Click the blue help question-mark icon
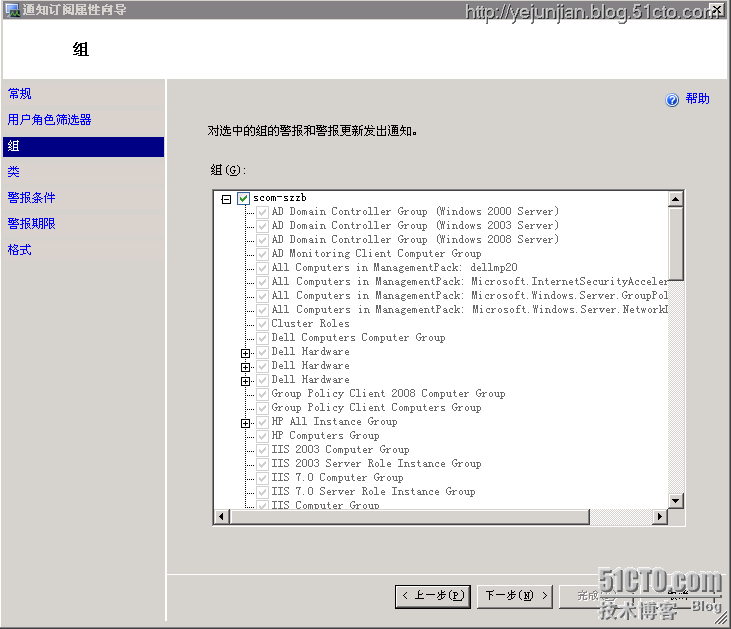731x629 pixels. (672, 100)
